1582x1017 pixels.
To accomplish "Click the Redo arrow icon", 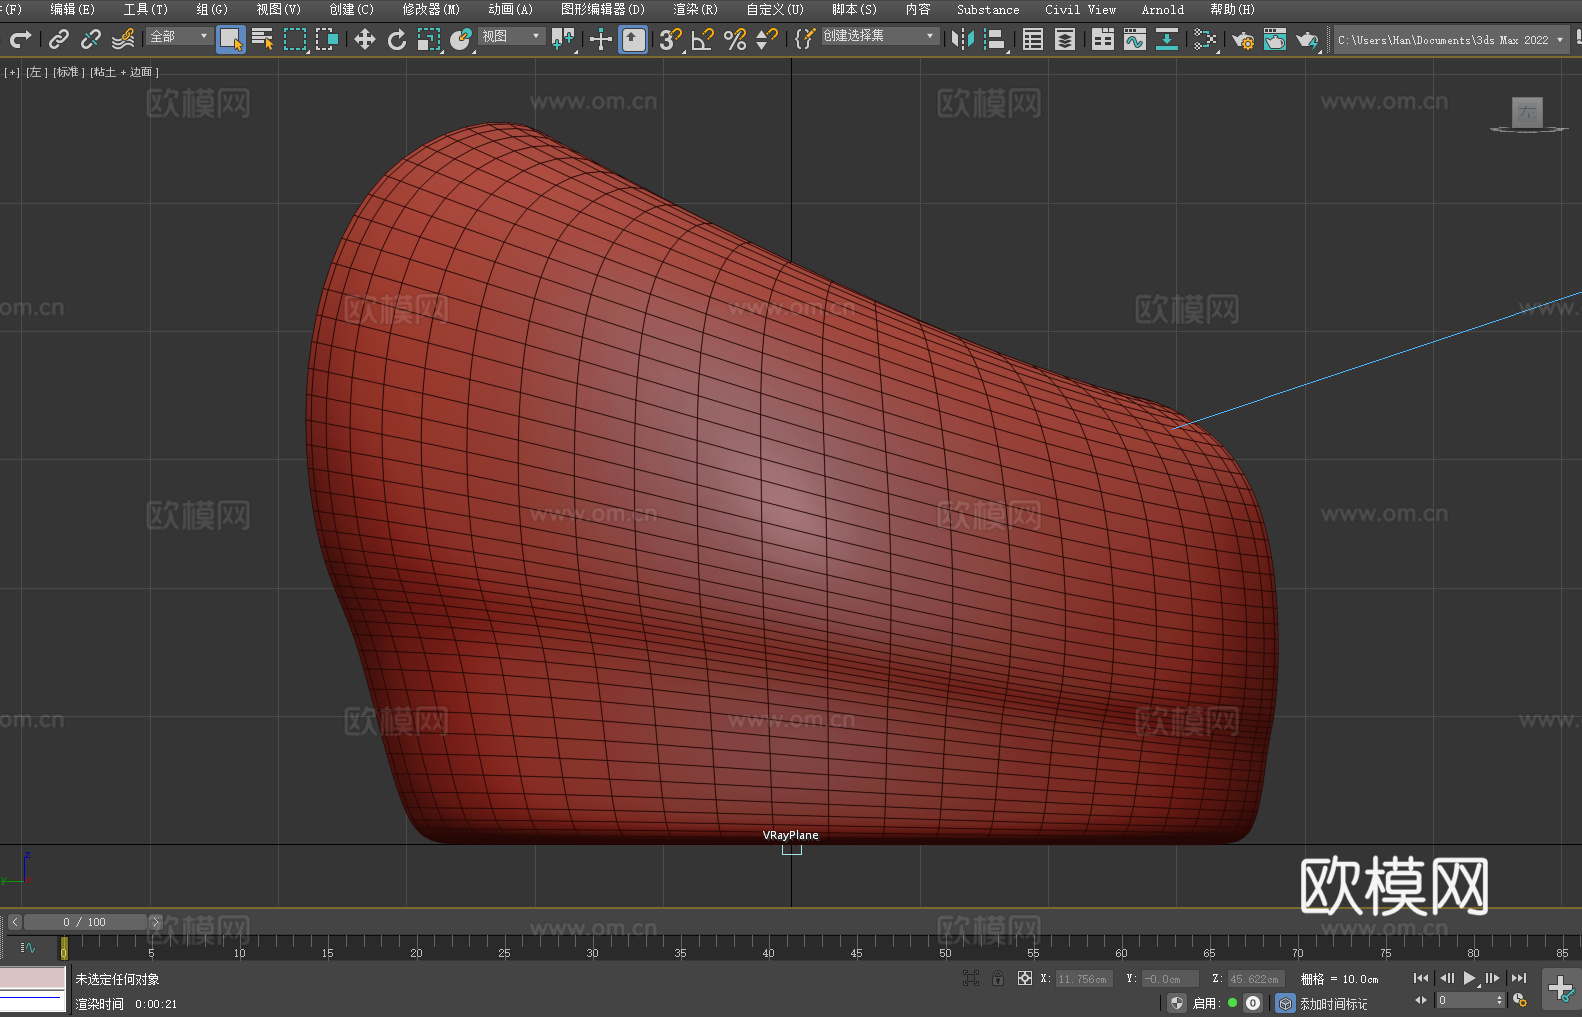I will pos(20,39).
